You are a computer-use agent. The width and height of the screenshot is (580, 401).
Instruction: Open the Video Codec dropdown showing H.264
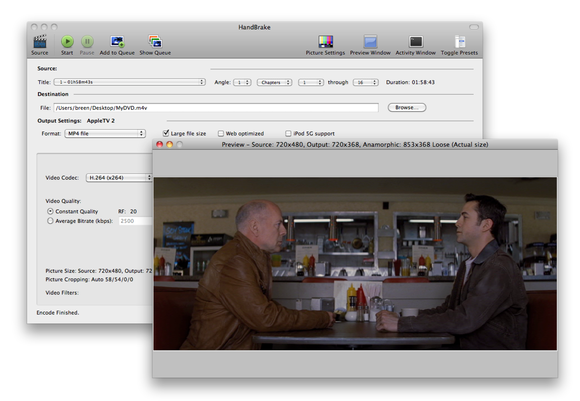(x=119, y=178)
